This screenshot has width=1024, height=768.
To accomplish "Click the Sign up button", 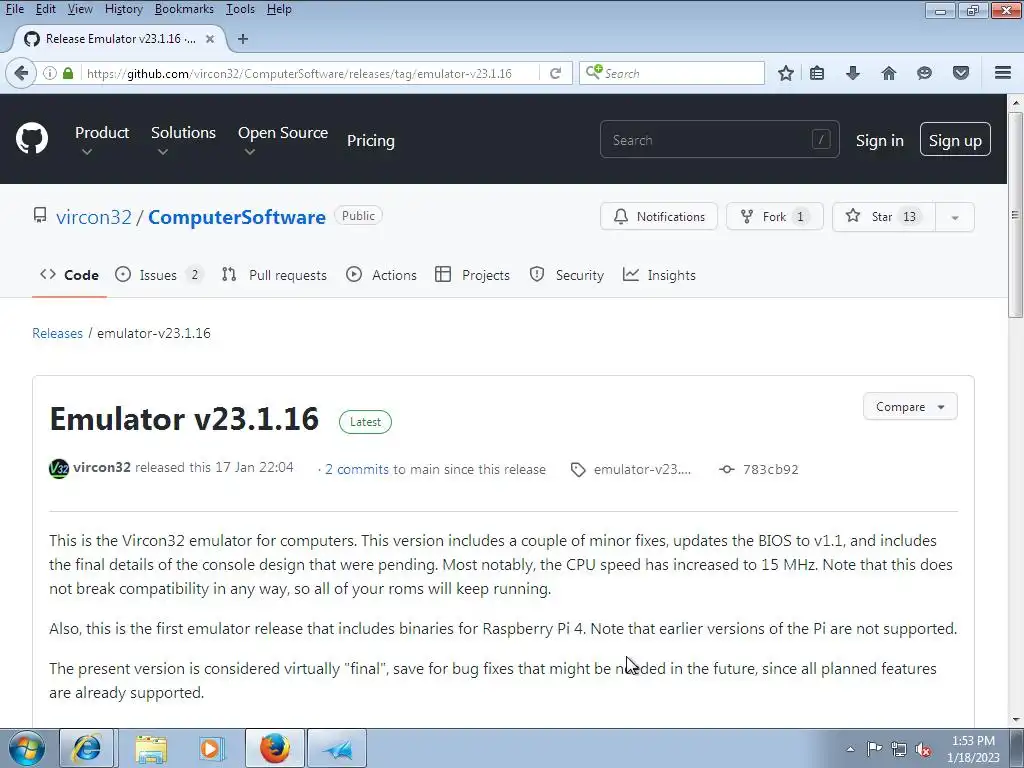I will point(955,140).
